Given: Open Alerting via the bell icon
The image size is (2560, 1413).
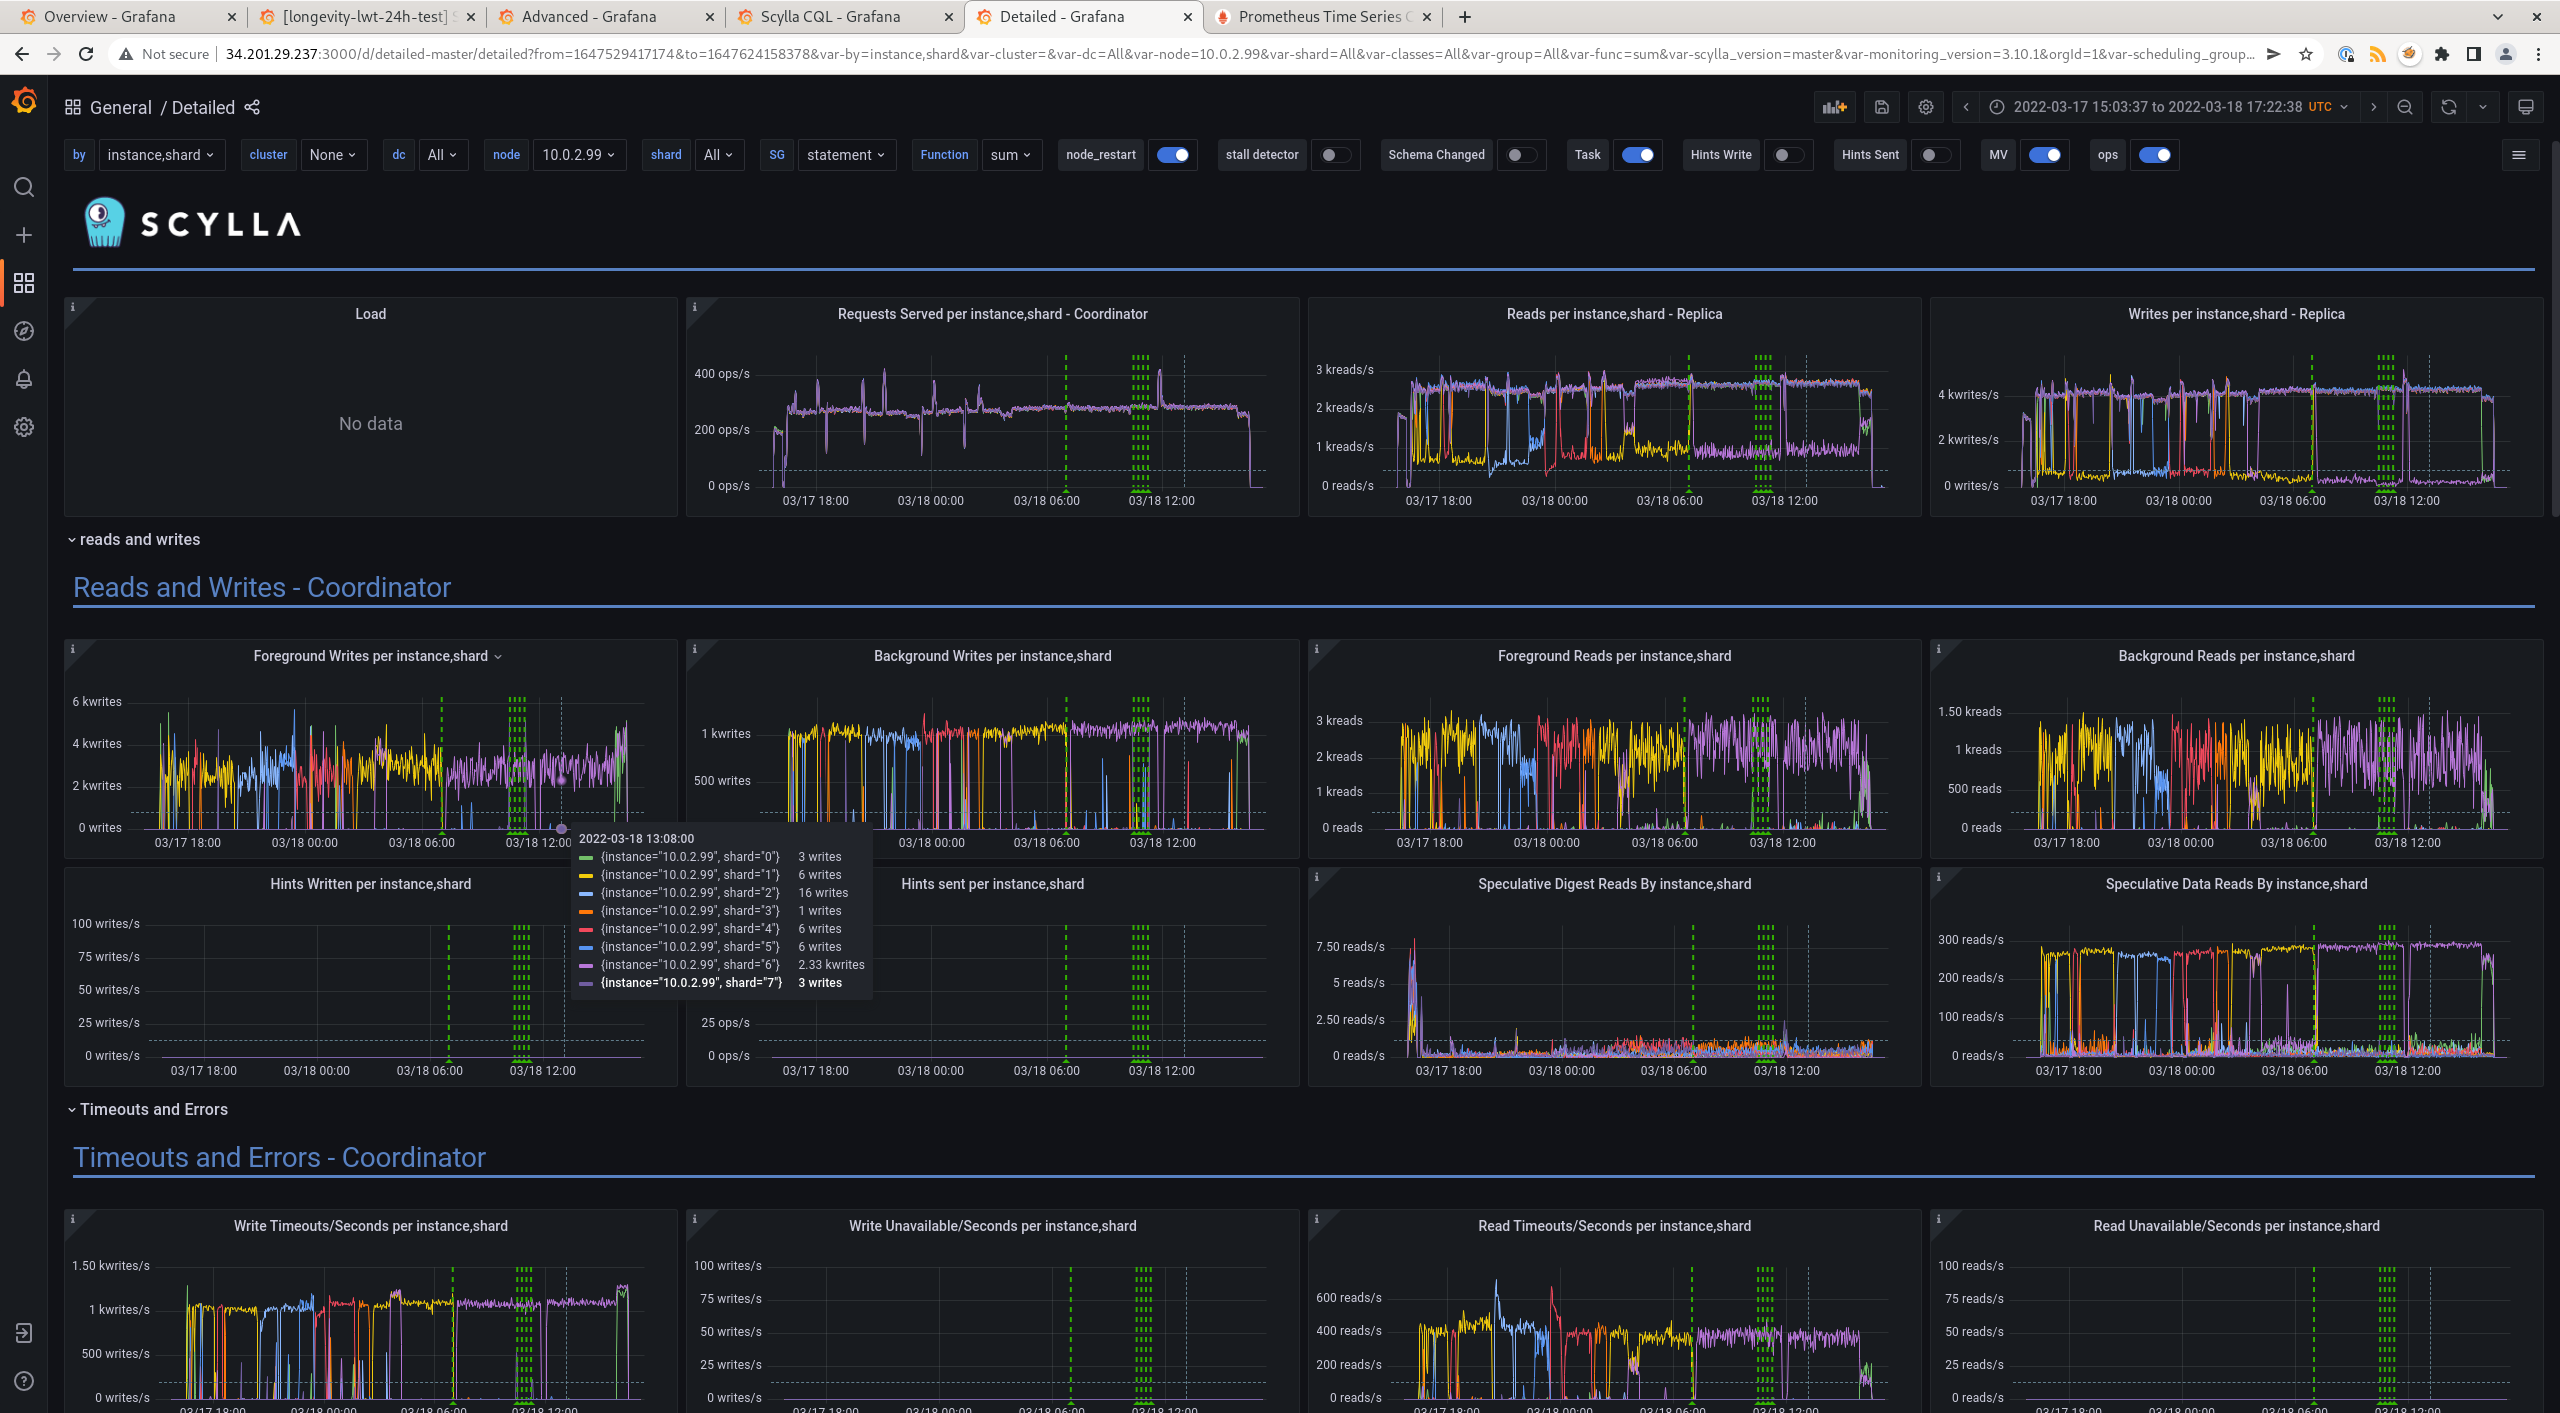Looking at the screenshot, I should [24, 379].
